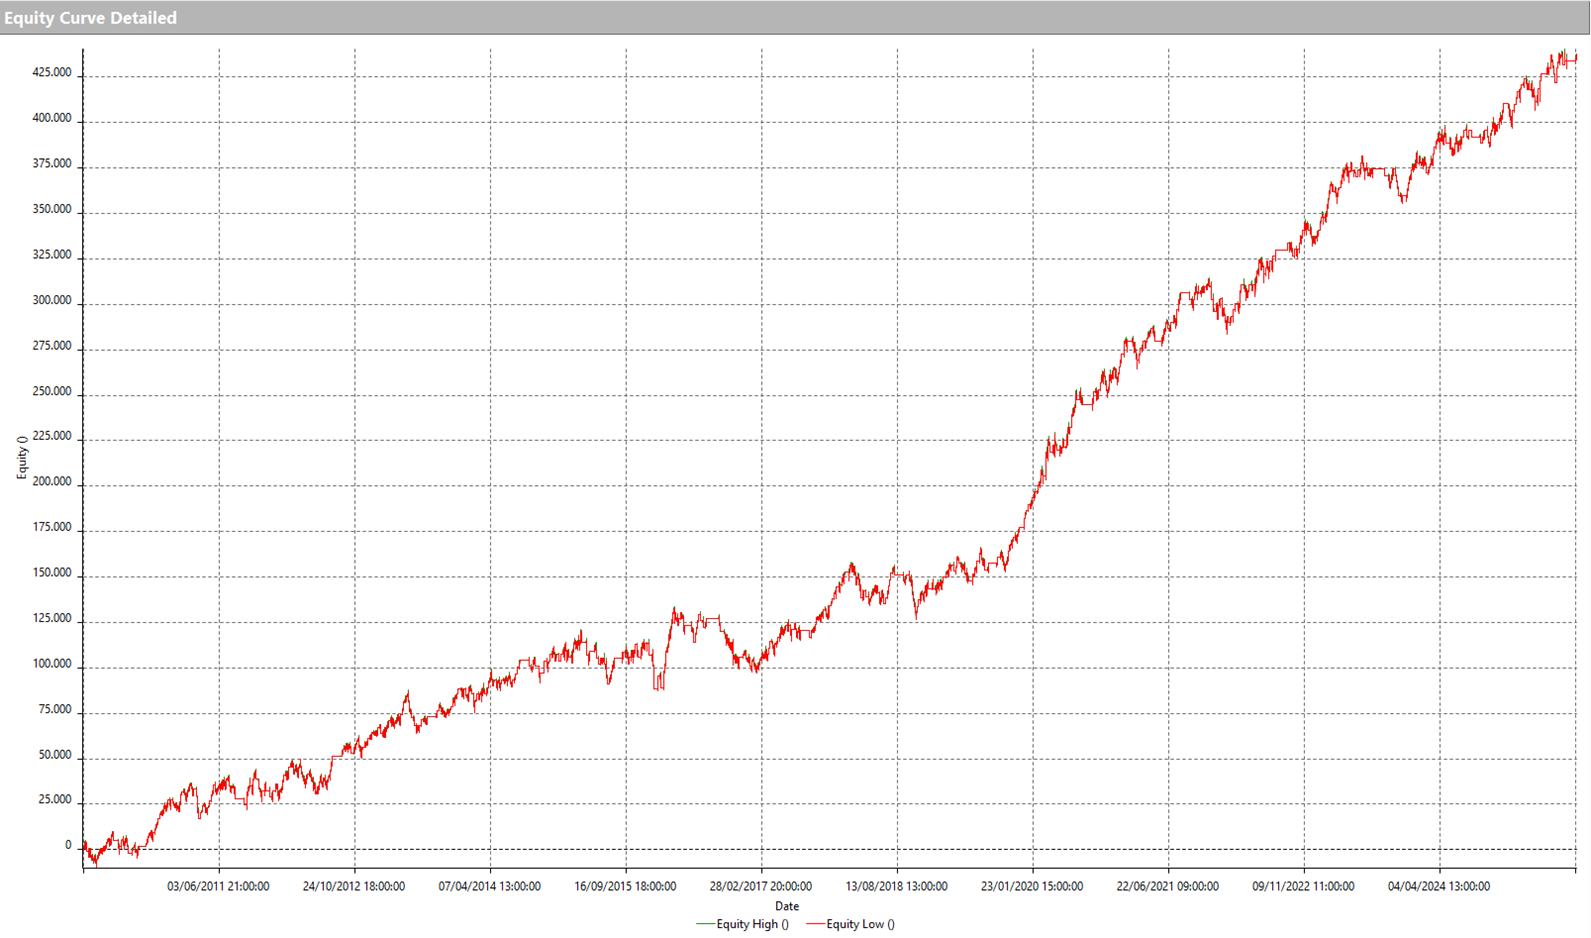Click the 28/02/2017 20:00:00 date label

pyautogui.click(x=761, y=886)
